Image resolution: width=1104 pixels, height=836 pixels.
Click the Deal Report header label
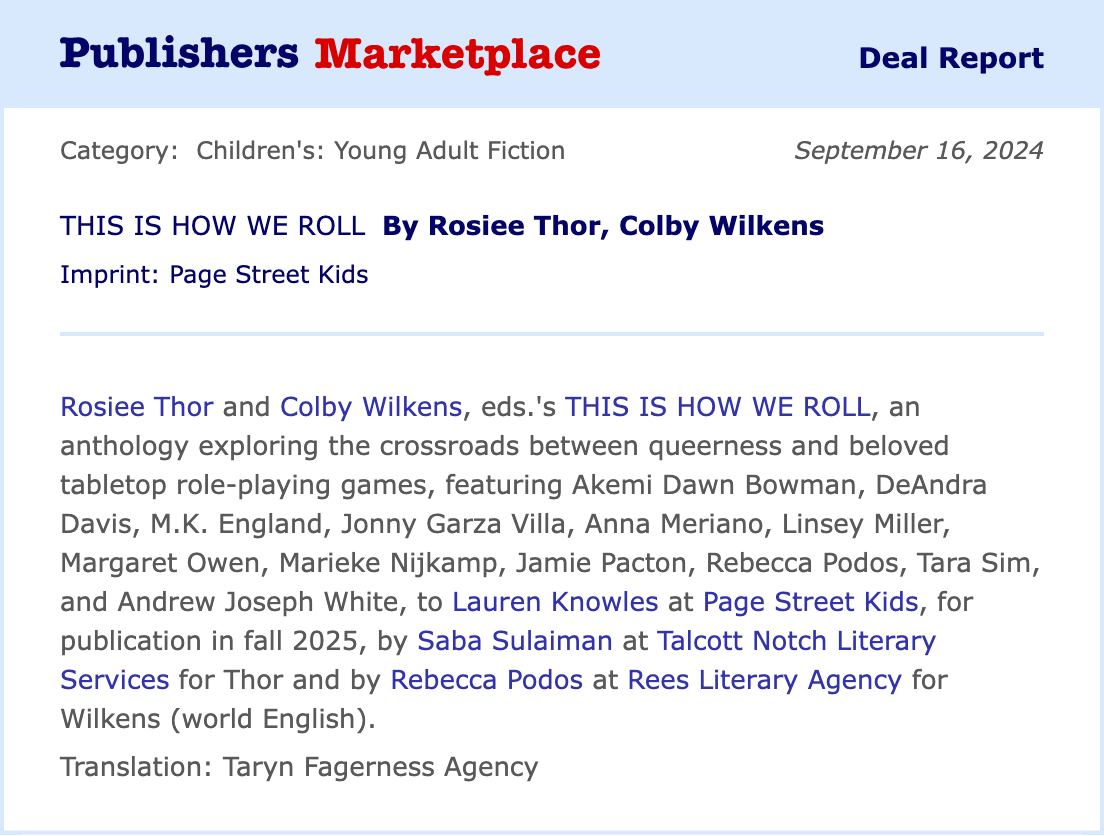951,58
